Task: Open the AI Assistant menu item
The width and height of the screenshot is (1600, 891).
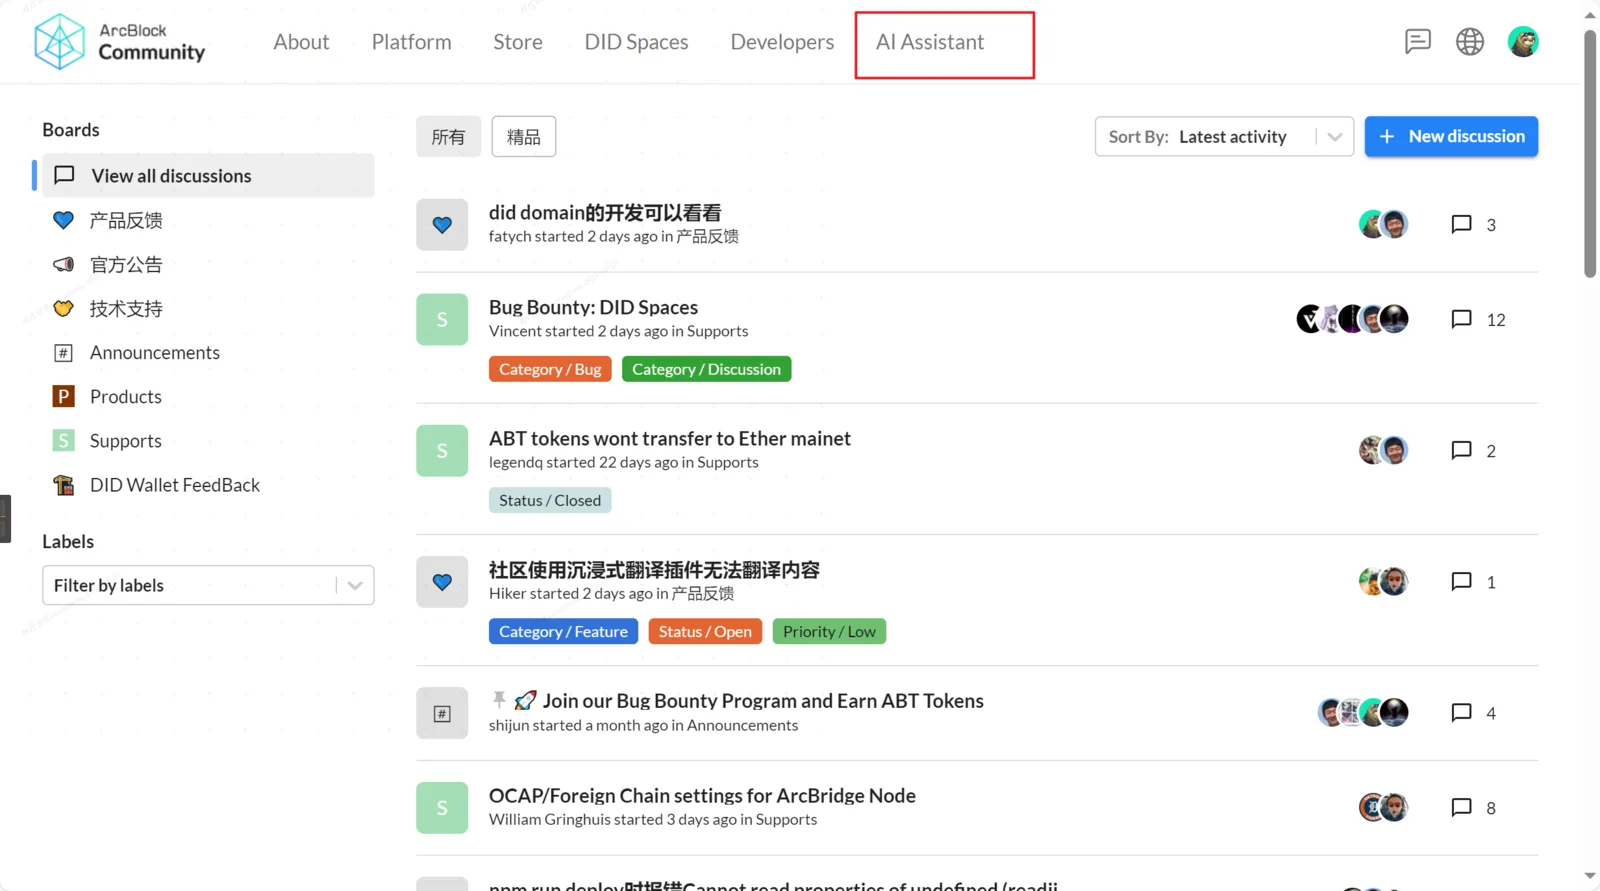Action: click(930, 42)
